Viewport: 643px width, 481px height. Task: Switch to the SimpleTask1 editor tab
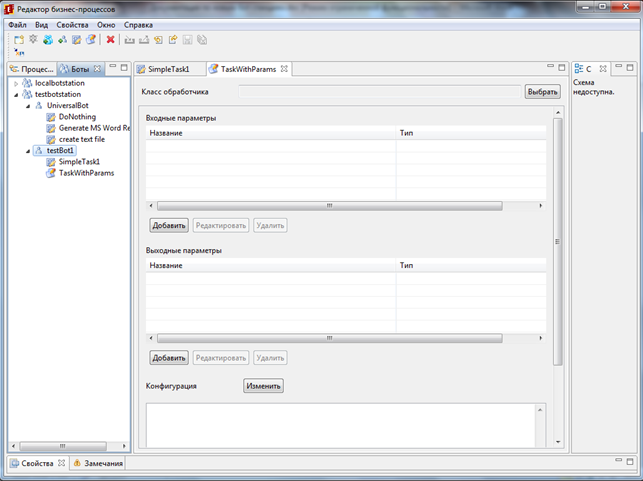click(167, 69)
